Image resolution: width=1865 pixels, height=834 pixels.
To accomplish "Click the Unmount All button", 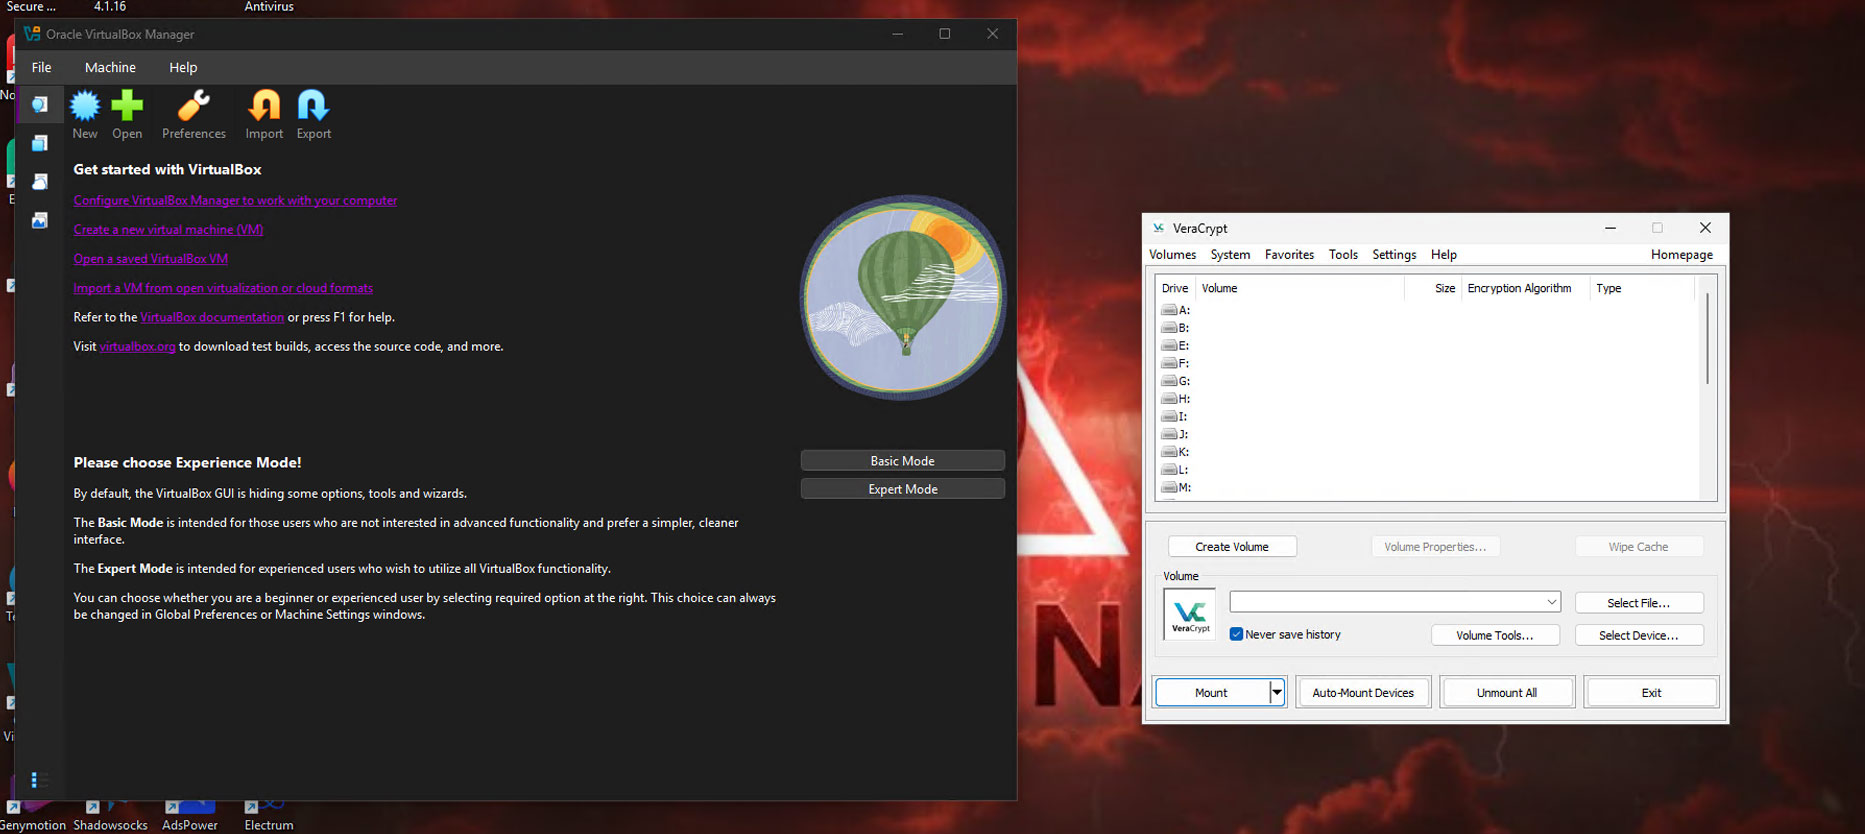I will pos(1507,693).
